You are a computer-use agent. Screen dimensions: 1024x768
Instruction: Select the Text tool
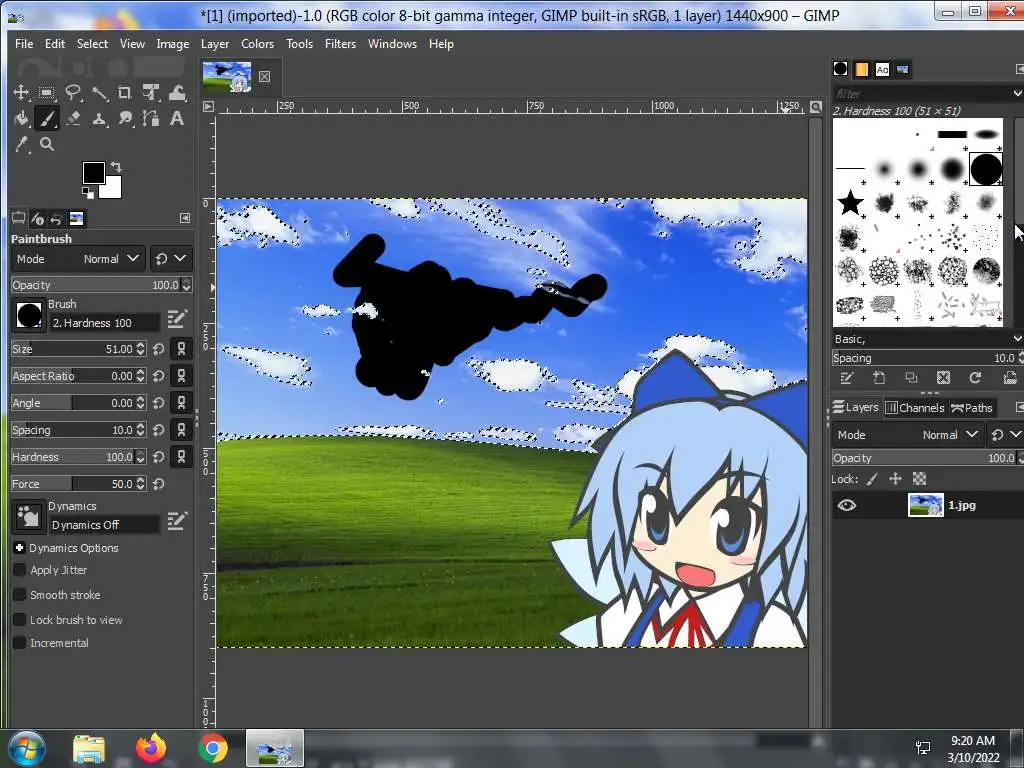(x=177, y=119)
